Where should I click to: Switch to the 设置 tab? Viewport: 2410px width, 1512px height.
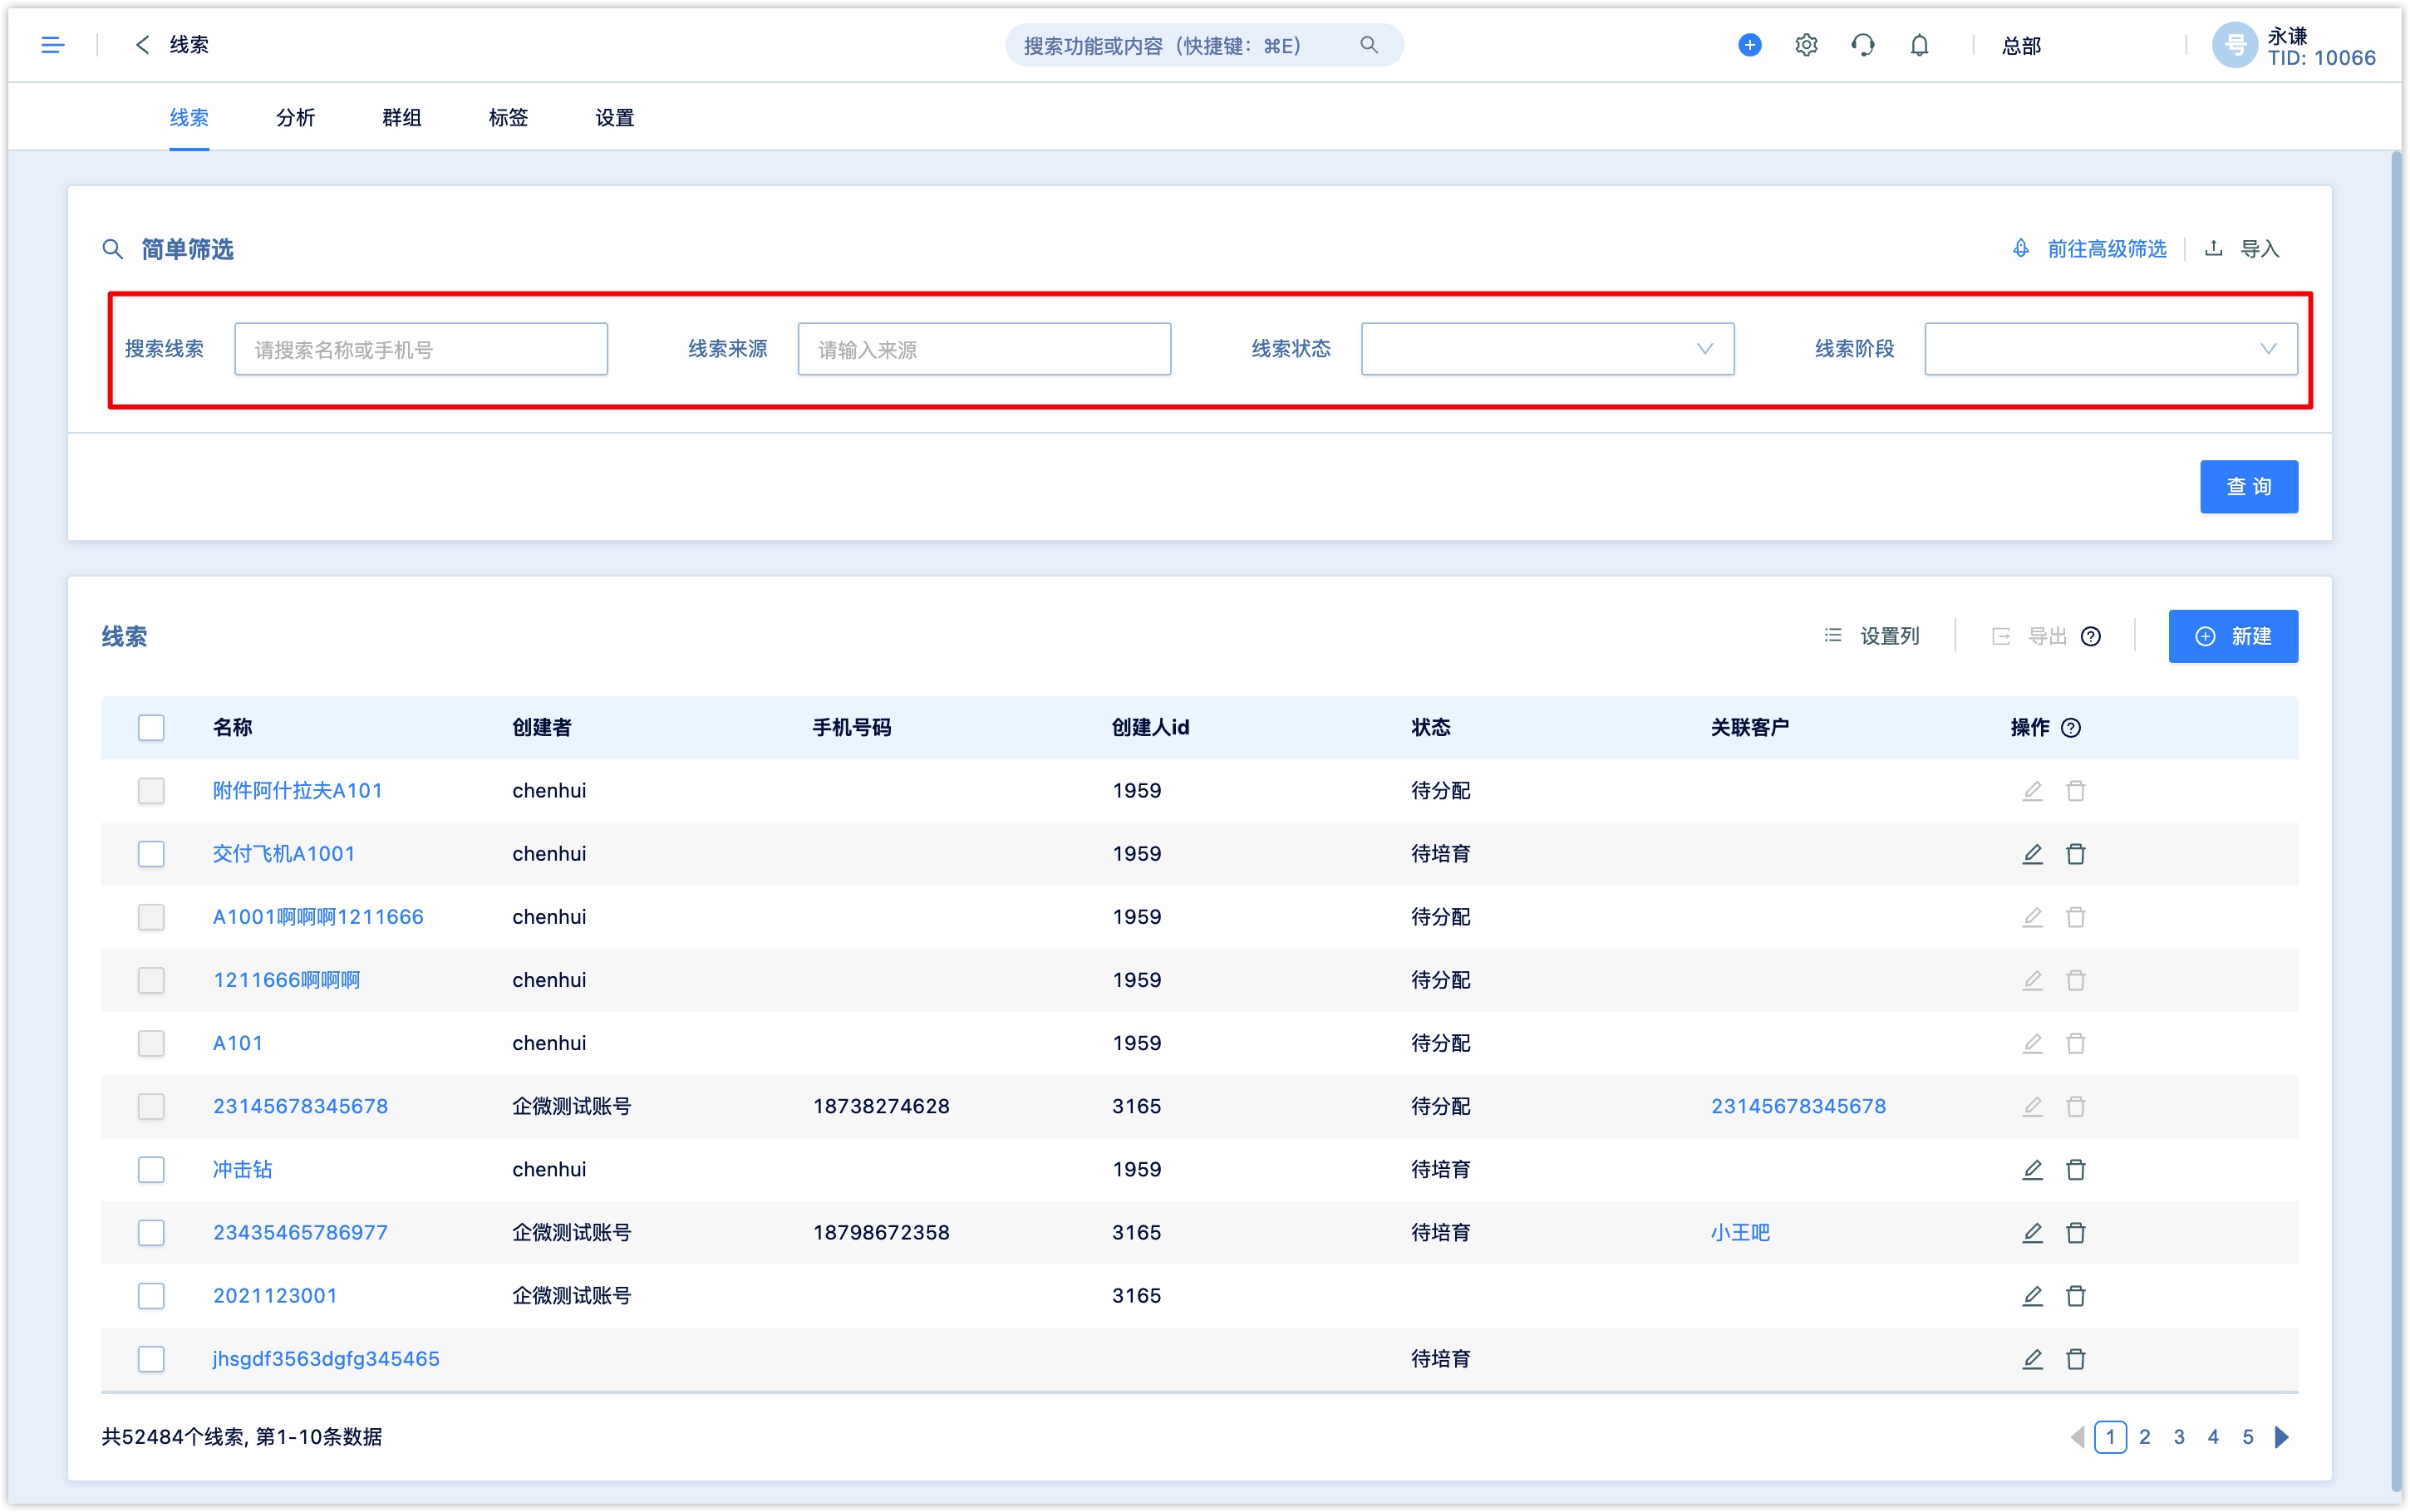614,117
